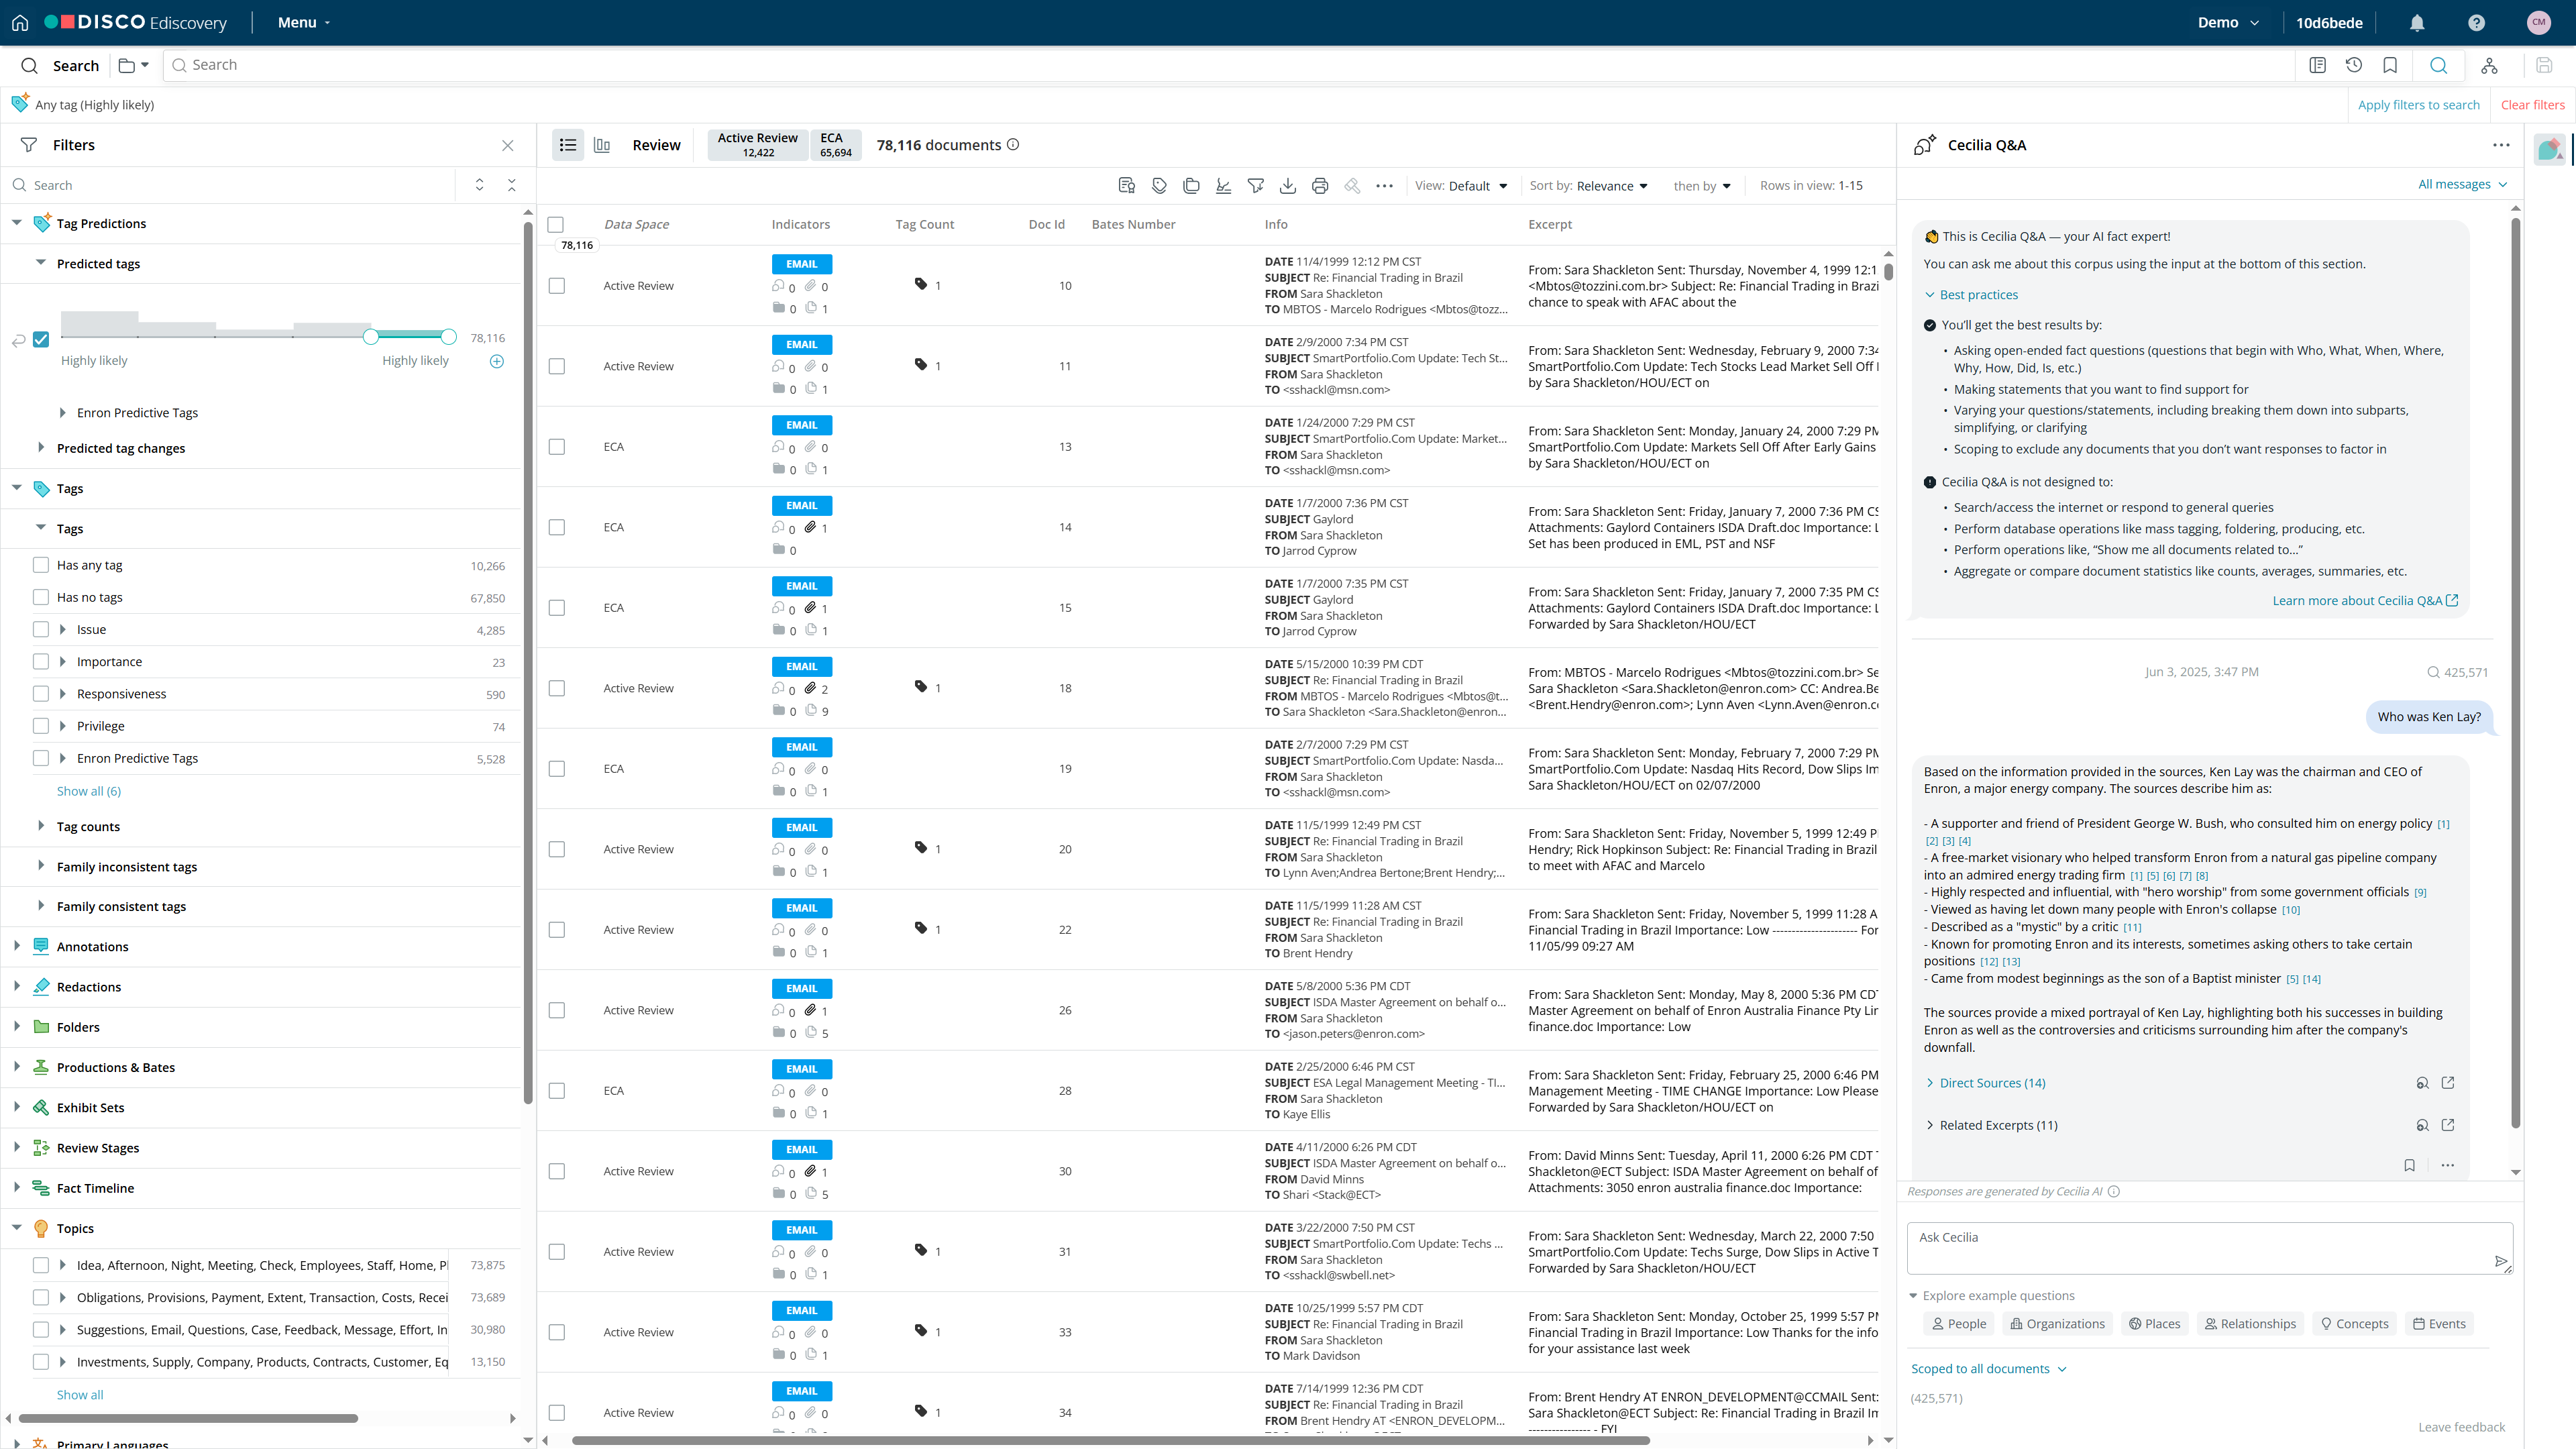Click the right Highly likely slider handle
The height and width of the screenshot is (1449, 2576).
[449, 337]
